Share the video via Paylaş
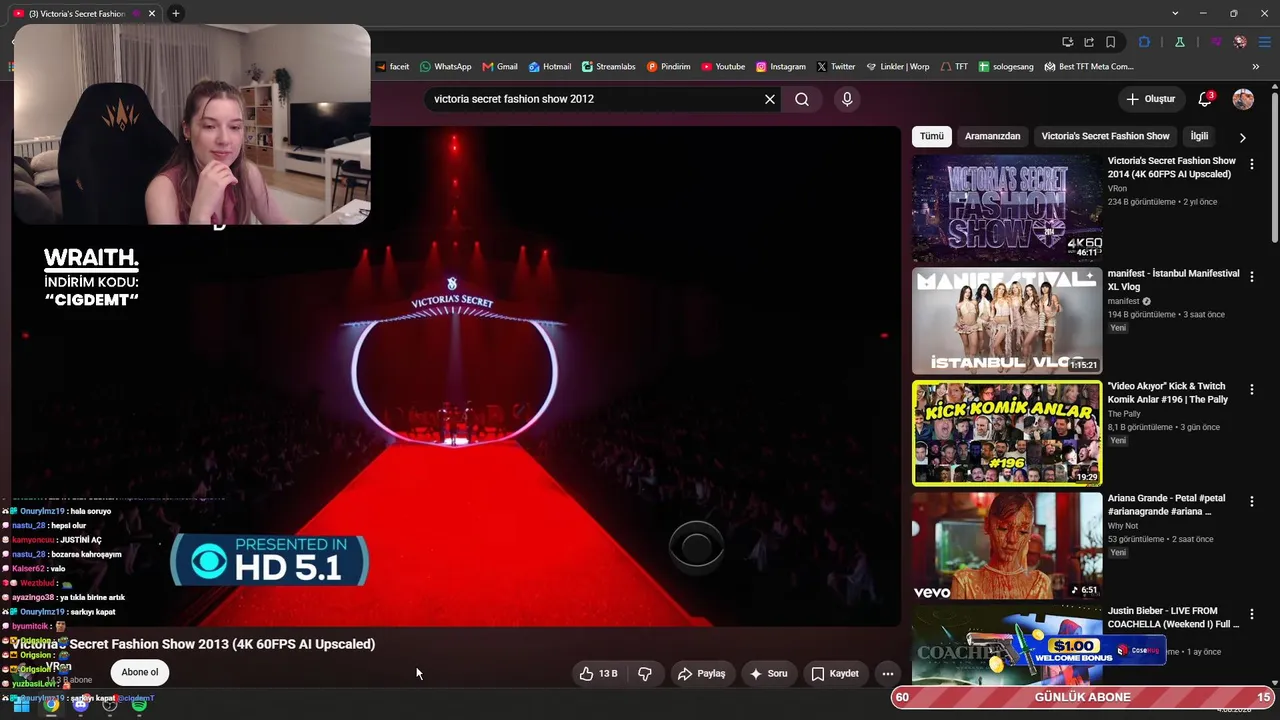 point(701,674)
